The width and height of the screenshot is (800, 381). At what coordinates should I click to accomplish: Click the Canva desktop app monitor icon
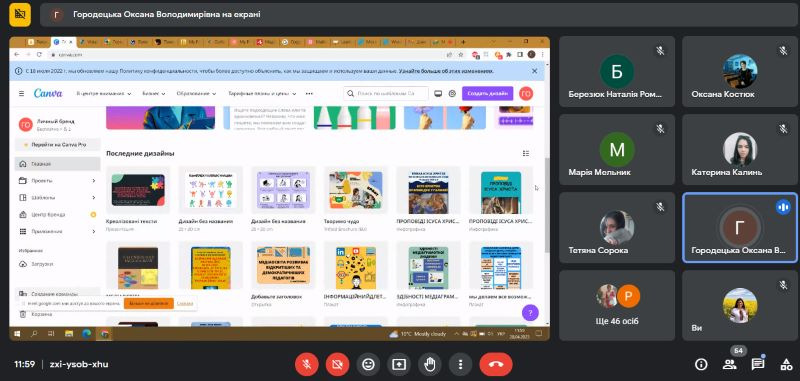pos(438,93)
